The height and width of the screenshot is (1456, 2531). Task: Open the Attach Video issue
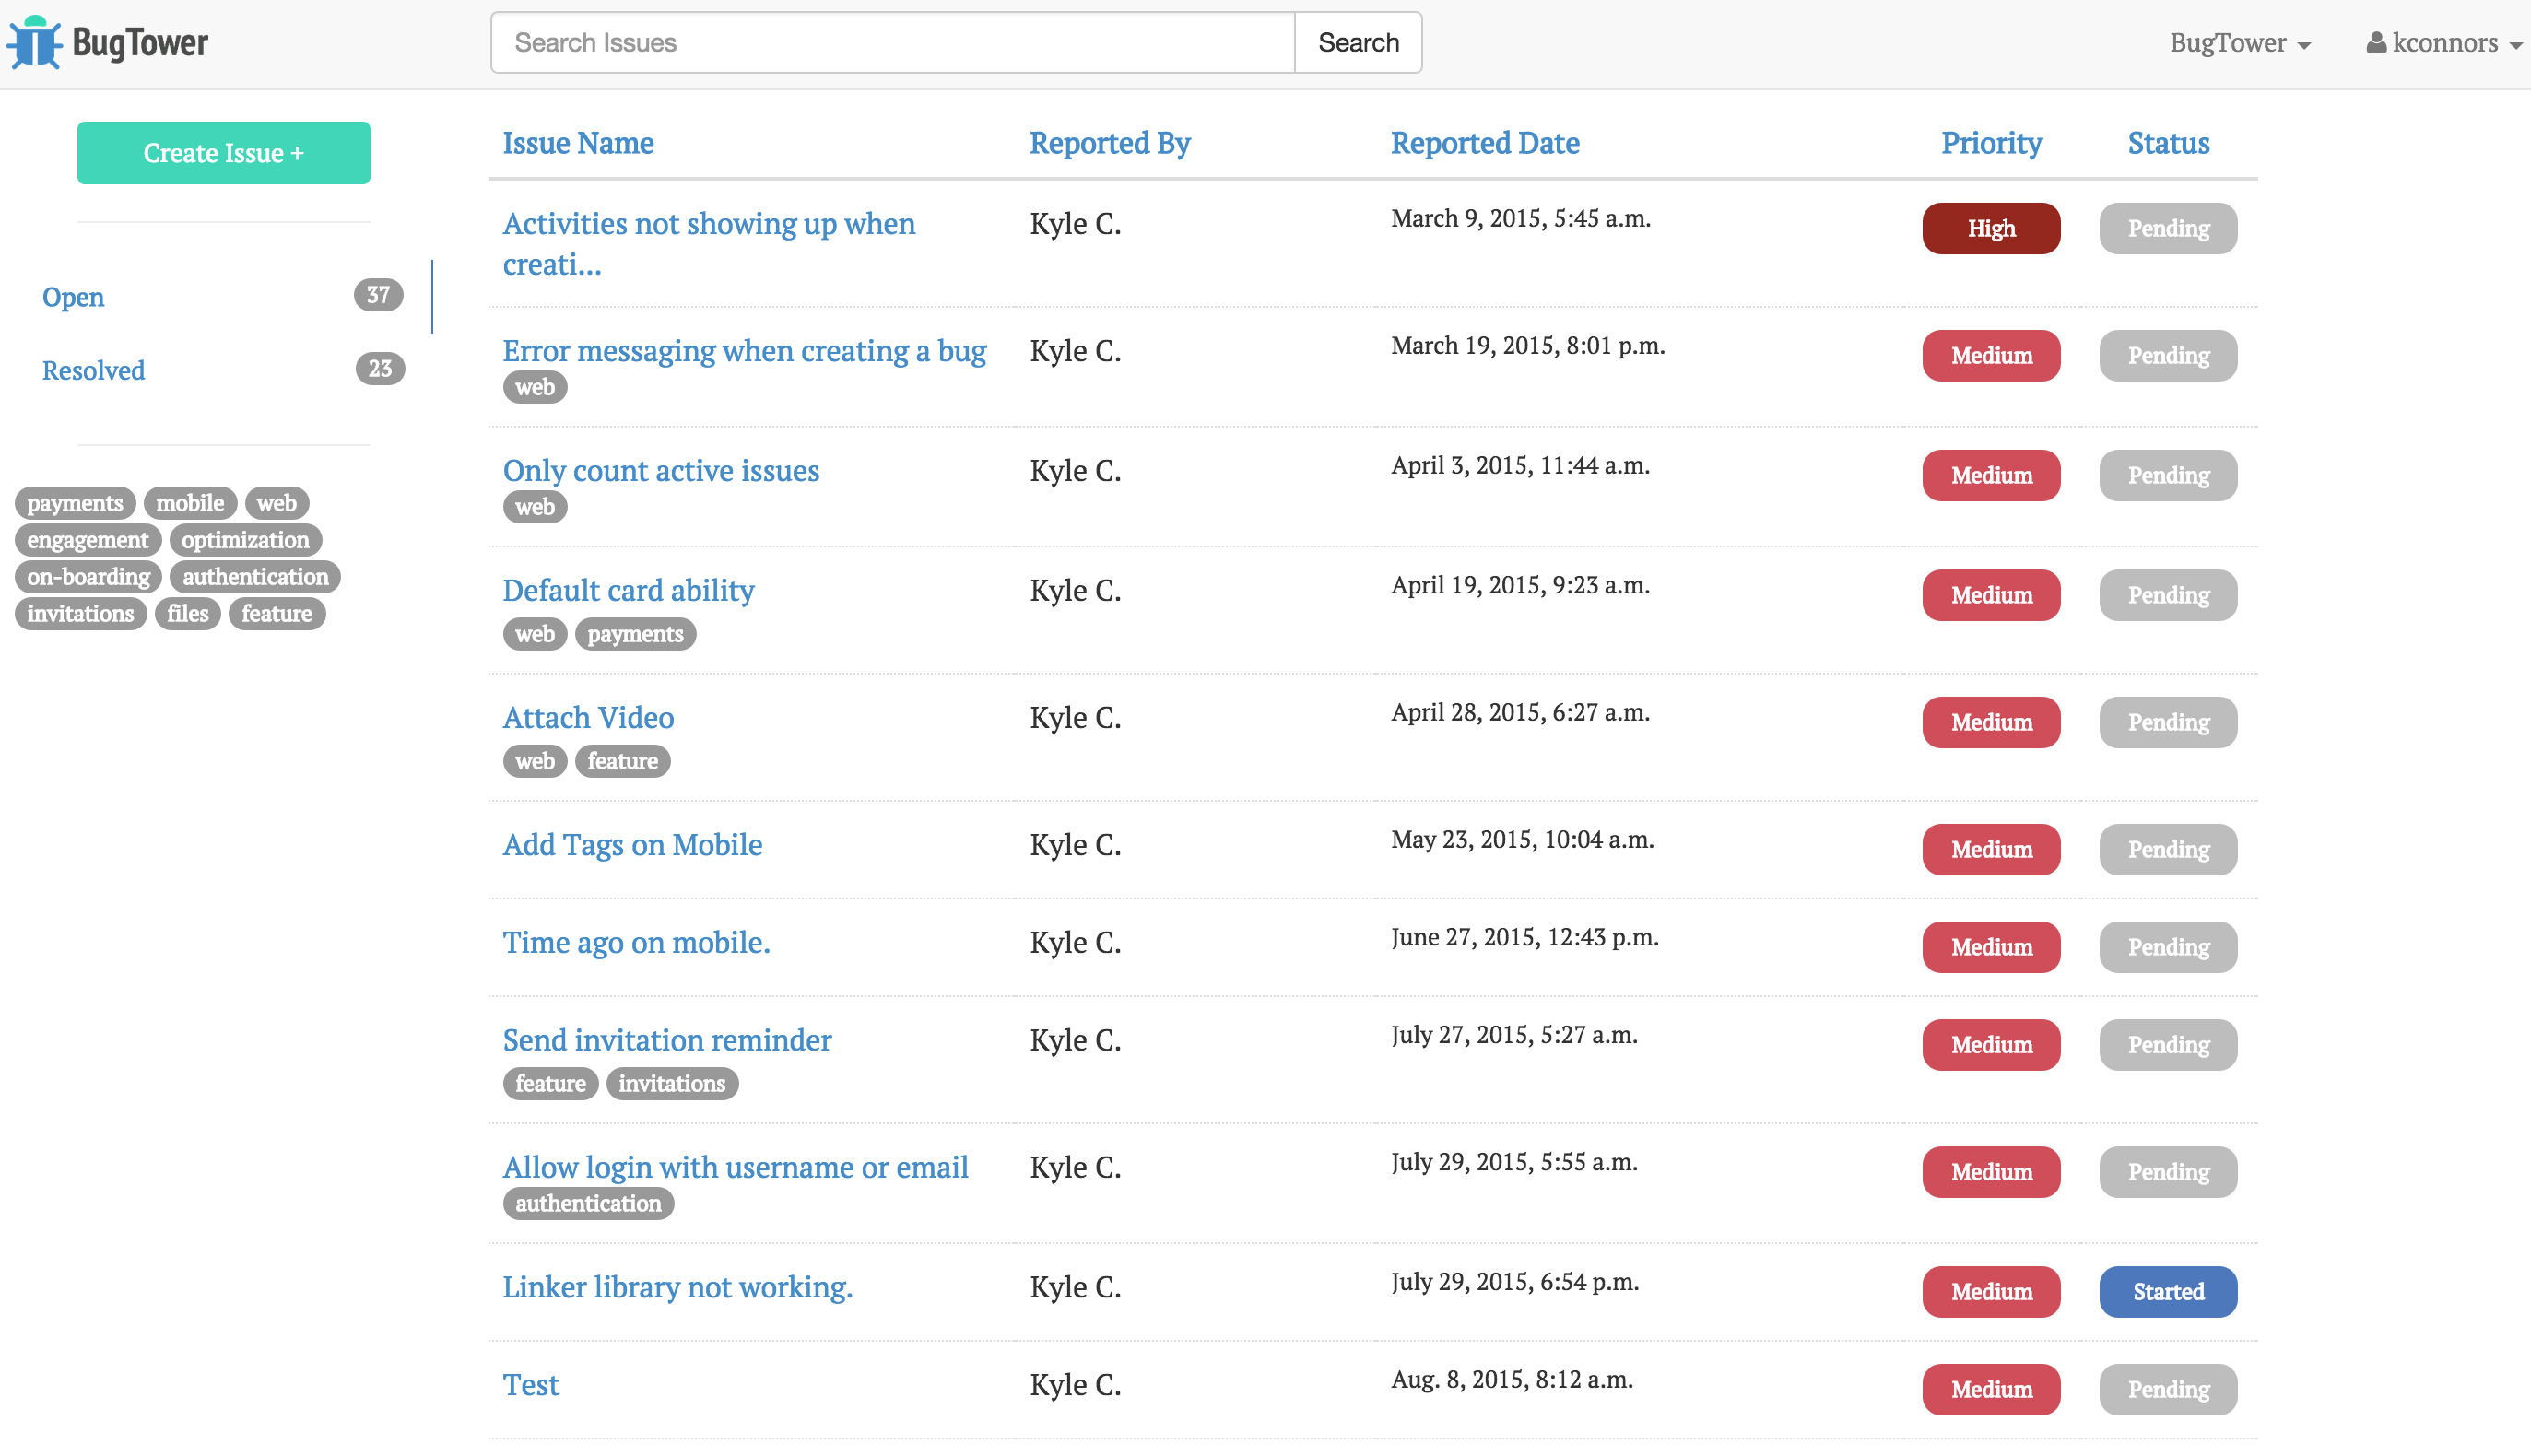click(x=588, y=717)
